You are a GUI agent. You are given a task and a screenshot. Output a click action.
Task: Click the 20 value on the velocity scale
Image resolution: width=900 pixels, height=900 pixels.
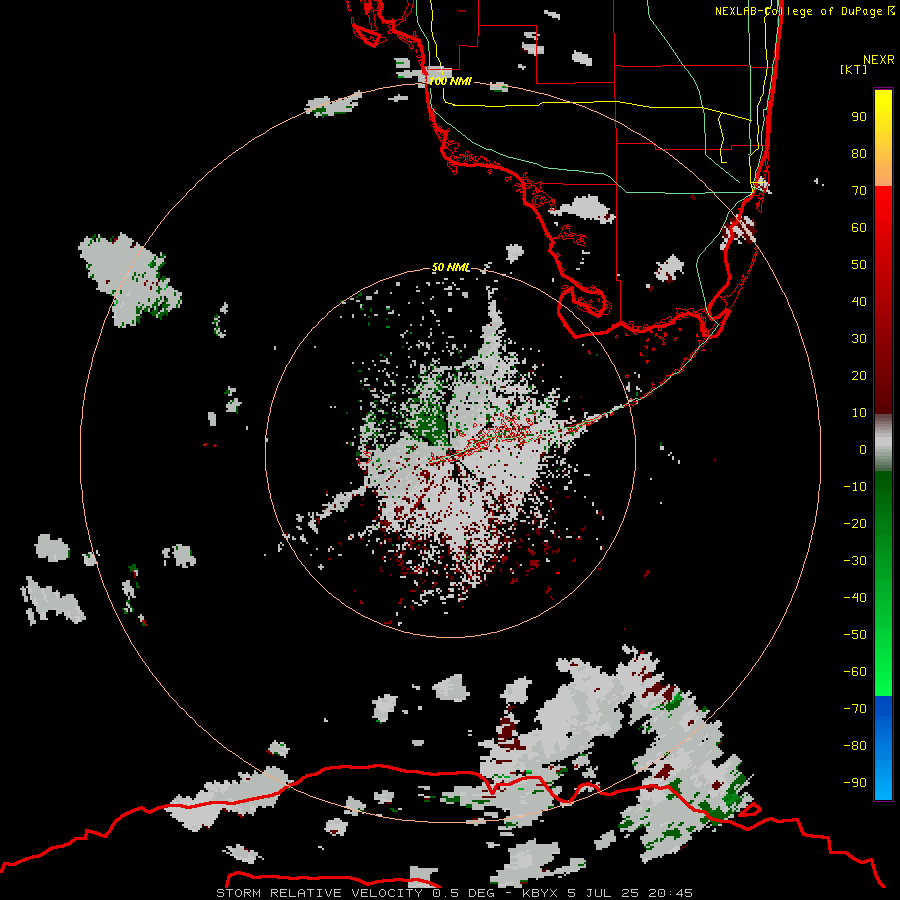859,375
